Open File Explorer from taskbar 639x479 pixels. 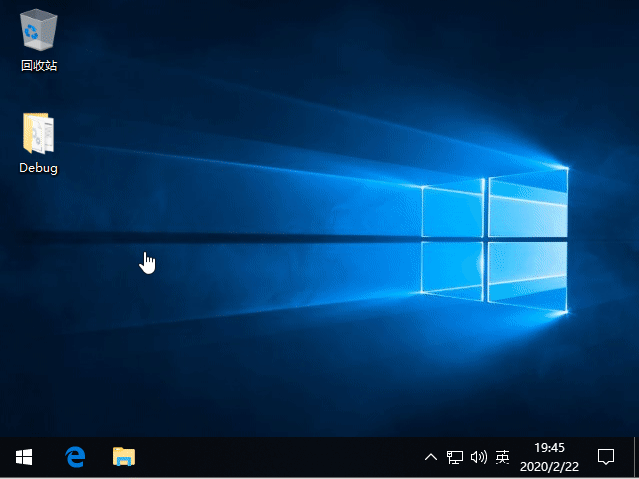[x=124, y=457]
